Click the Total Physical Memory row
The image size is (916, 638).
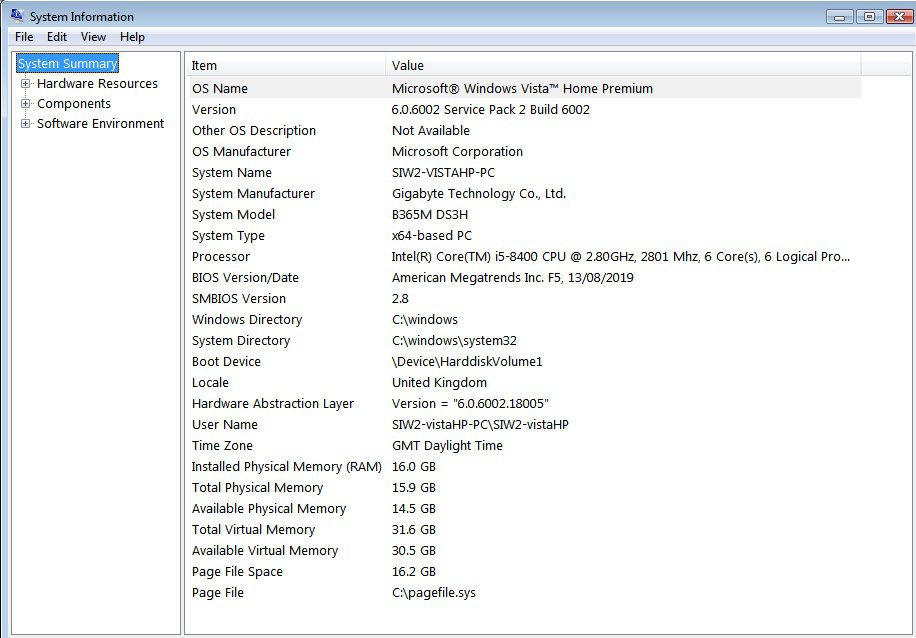pyautogui.click(x=524, y=488)
